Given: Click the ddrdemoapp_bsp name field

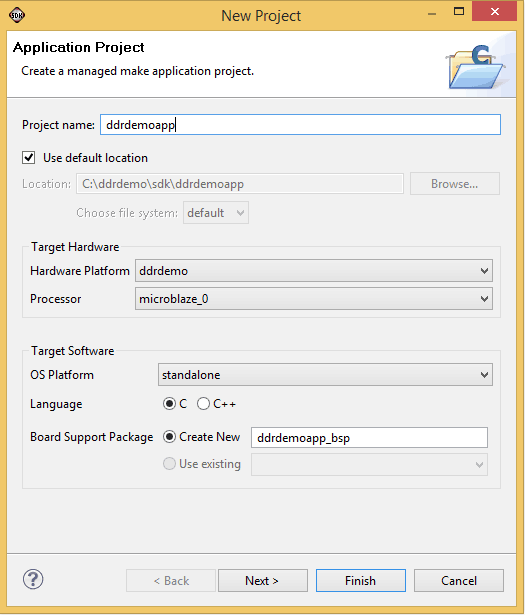Looking at the screenshot, I should (x=369, y=438).
